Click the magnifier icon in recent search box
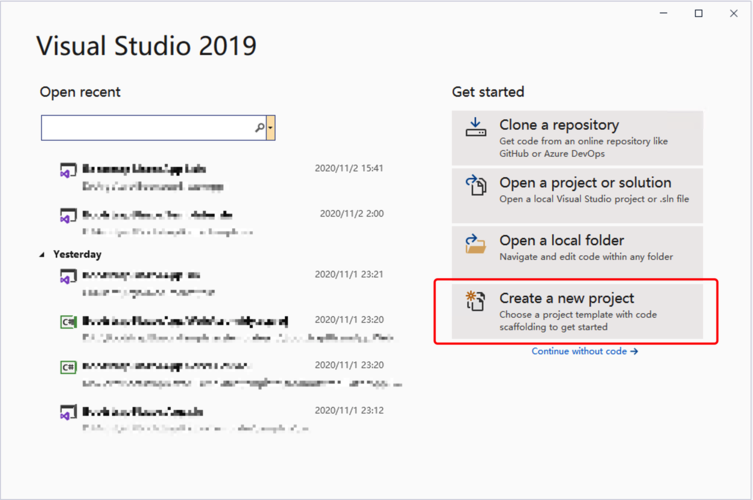 pyautogui.click(x=260, y=128)
